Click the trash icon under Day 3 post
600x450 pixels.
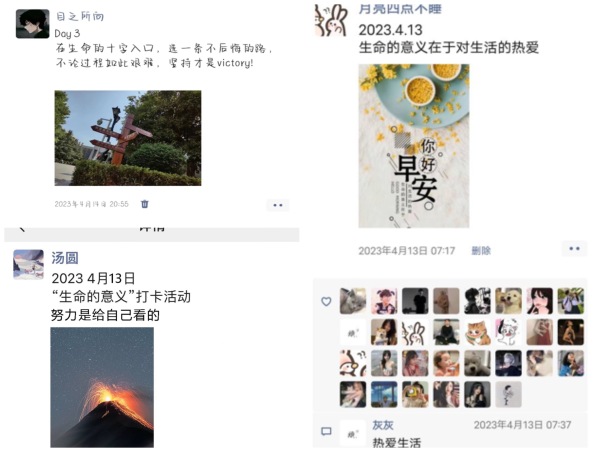click(145, 204)
